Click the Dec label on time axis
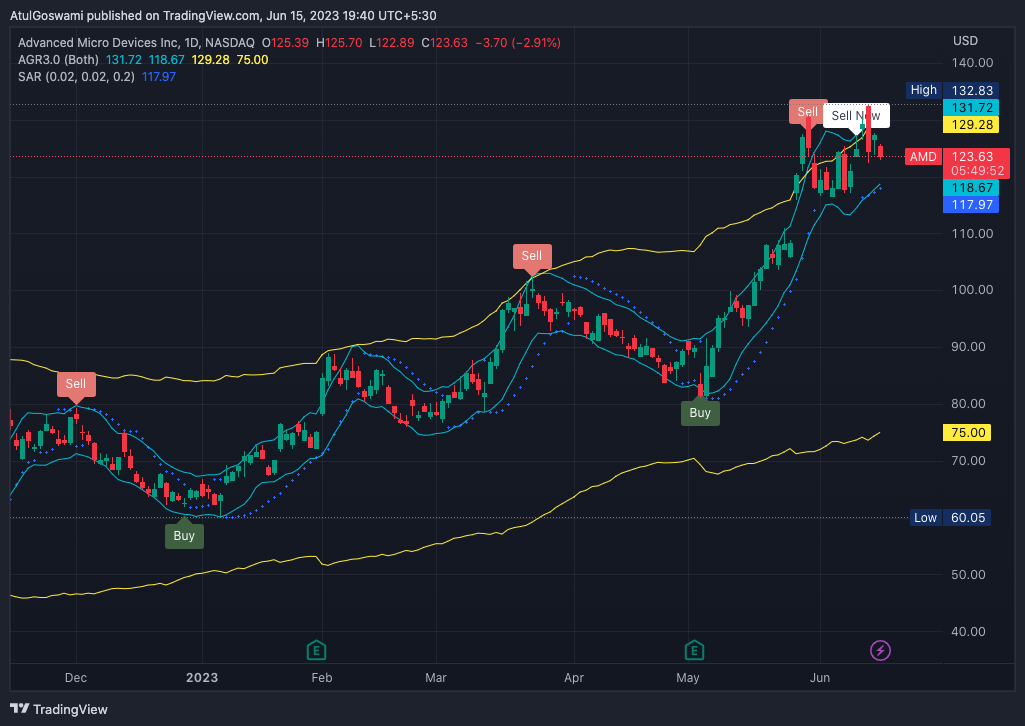The width and height of the screenshot is (1025, 726). tap(76, 678)
